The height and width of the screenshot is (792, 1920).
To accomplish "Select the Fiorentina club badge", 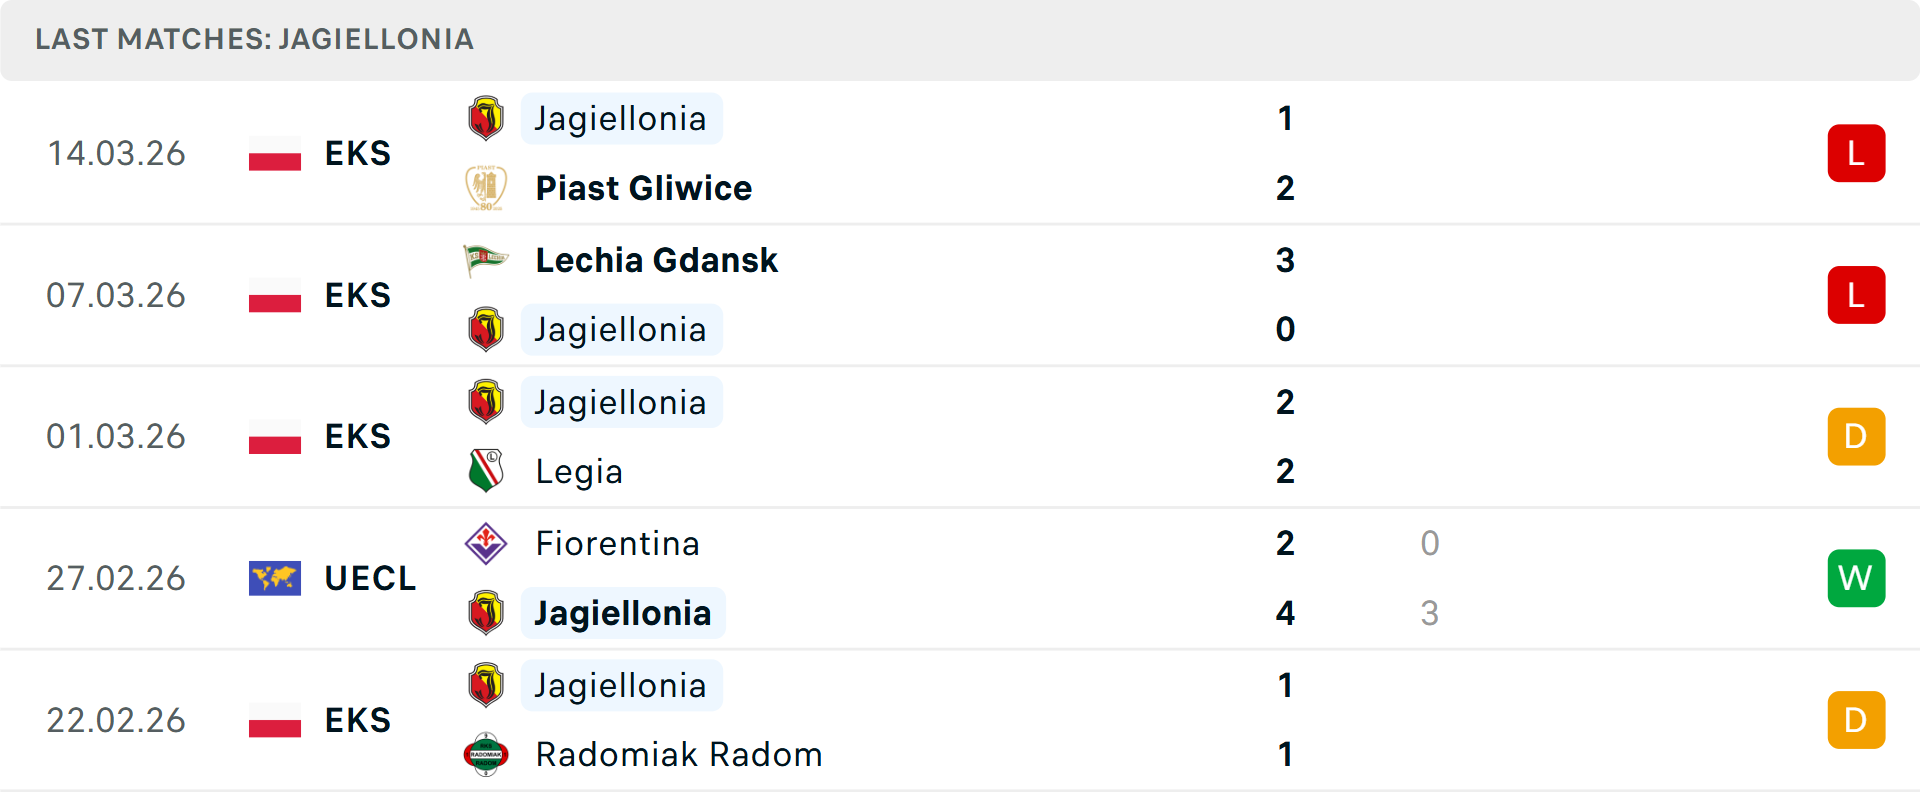I will pyautogui.click(x=486, y=543).
